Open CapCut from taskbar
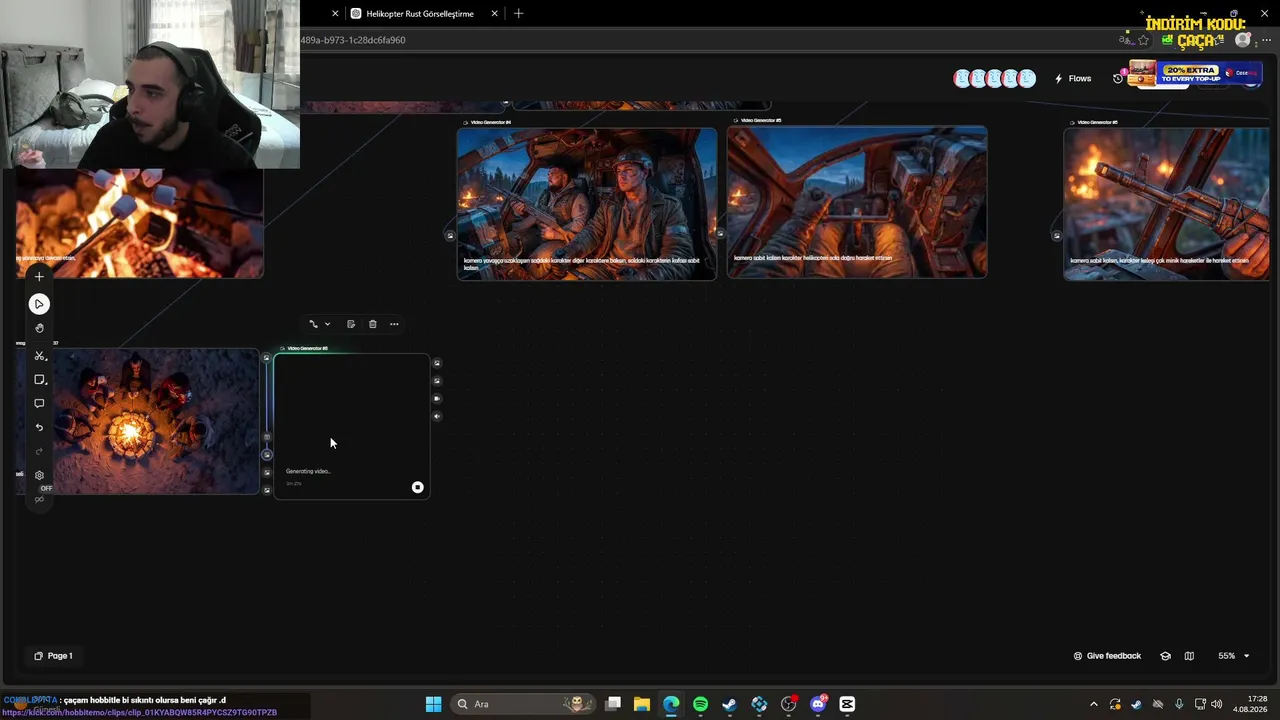This screenshot has width=1280, height=720. (847, 704)
